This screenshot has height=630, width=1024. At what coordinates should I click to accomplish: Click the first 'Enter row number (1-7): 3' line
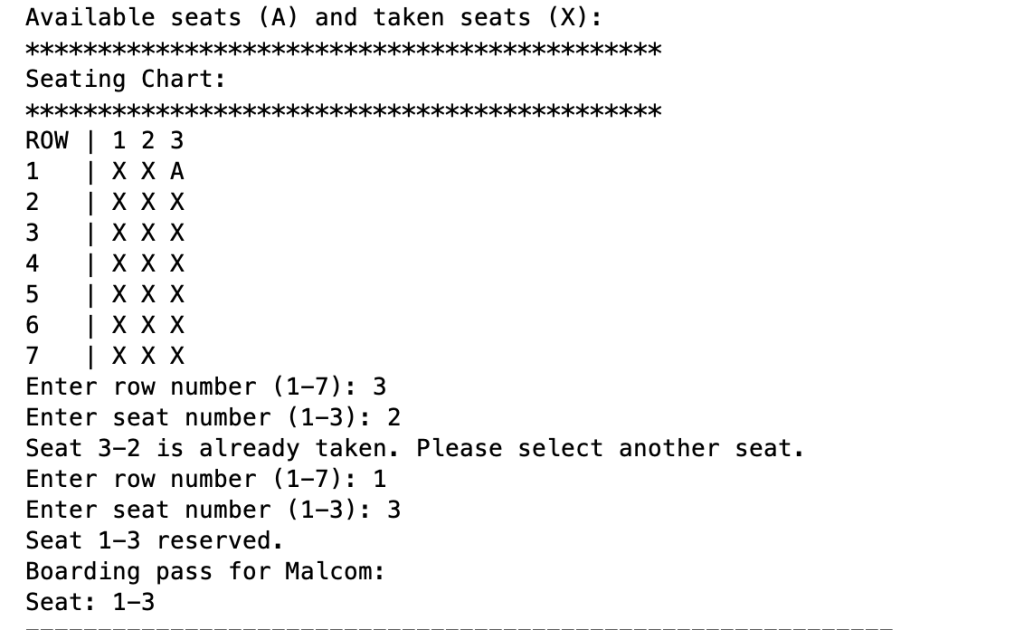coord(206,387)
